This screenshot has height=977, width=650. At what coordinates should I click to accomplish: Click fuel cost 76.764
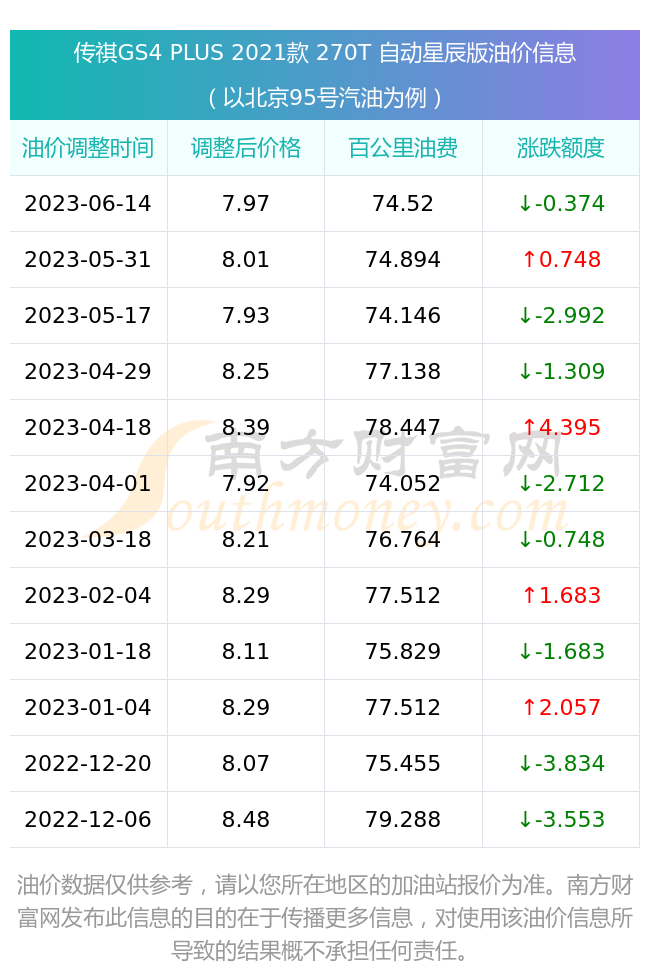[403, 540]
